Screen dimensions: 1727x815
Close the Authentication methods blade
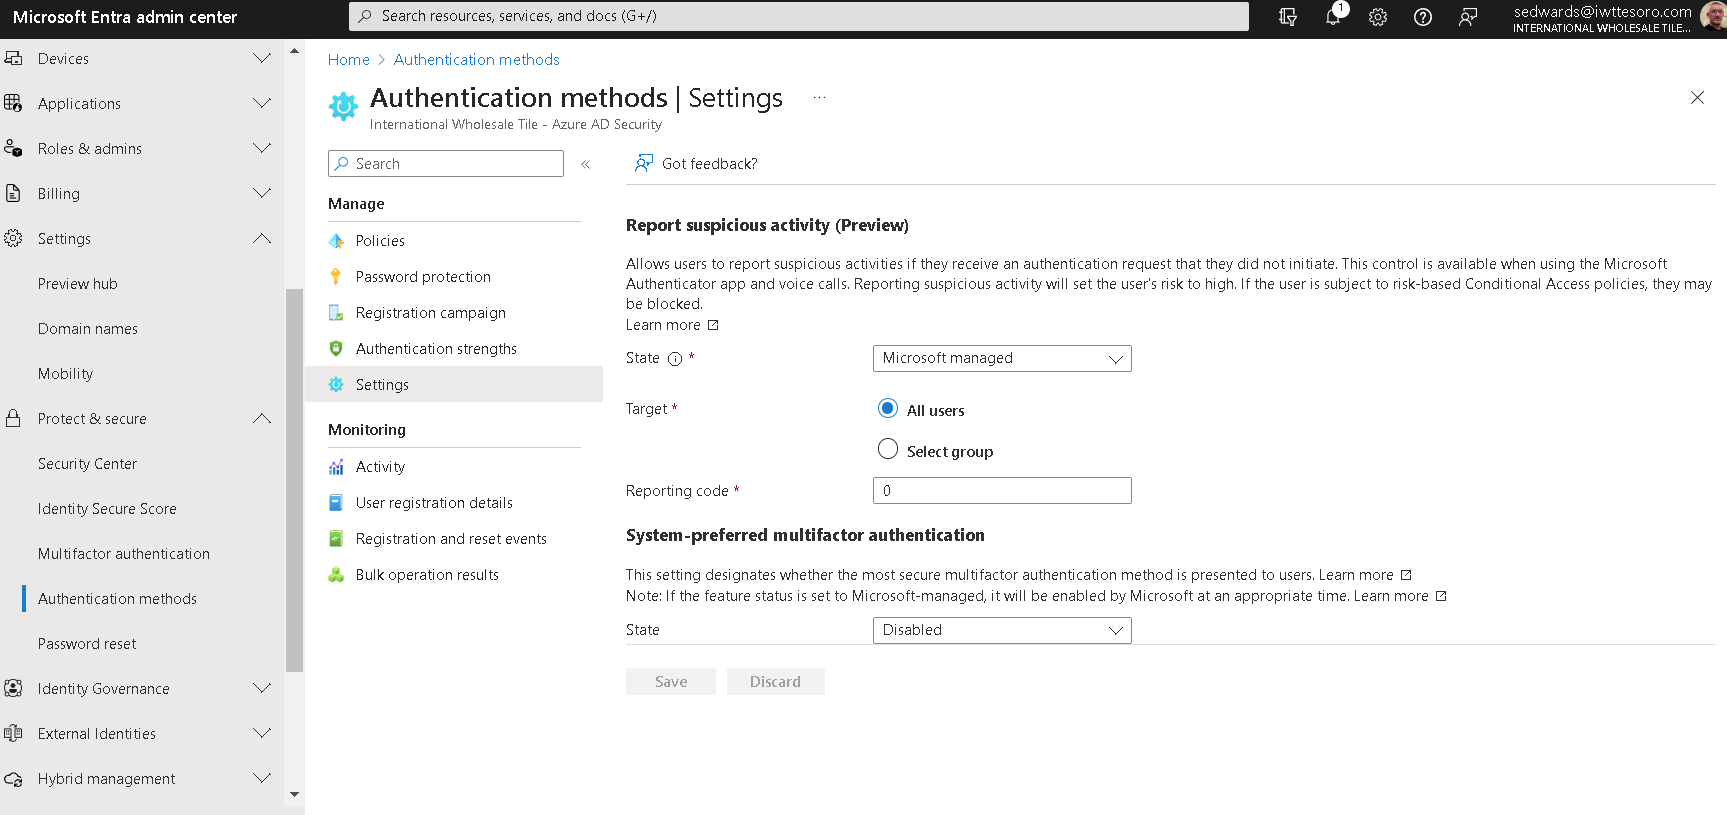[x=1697, y=98]
